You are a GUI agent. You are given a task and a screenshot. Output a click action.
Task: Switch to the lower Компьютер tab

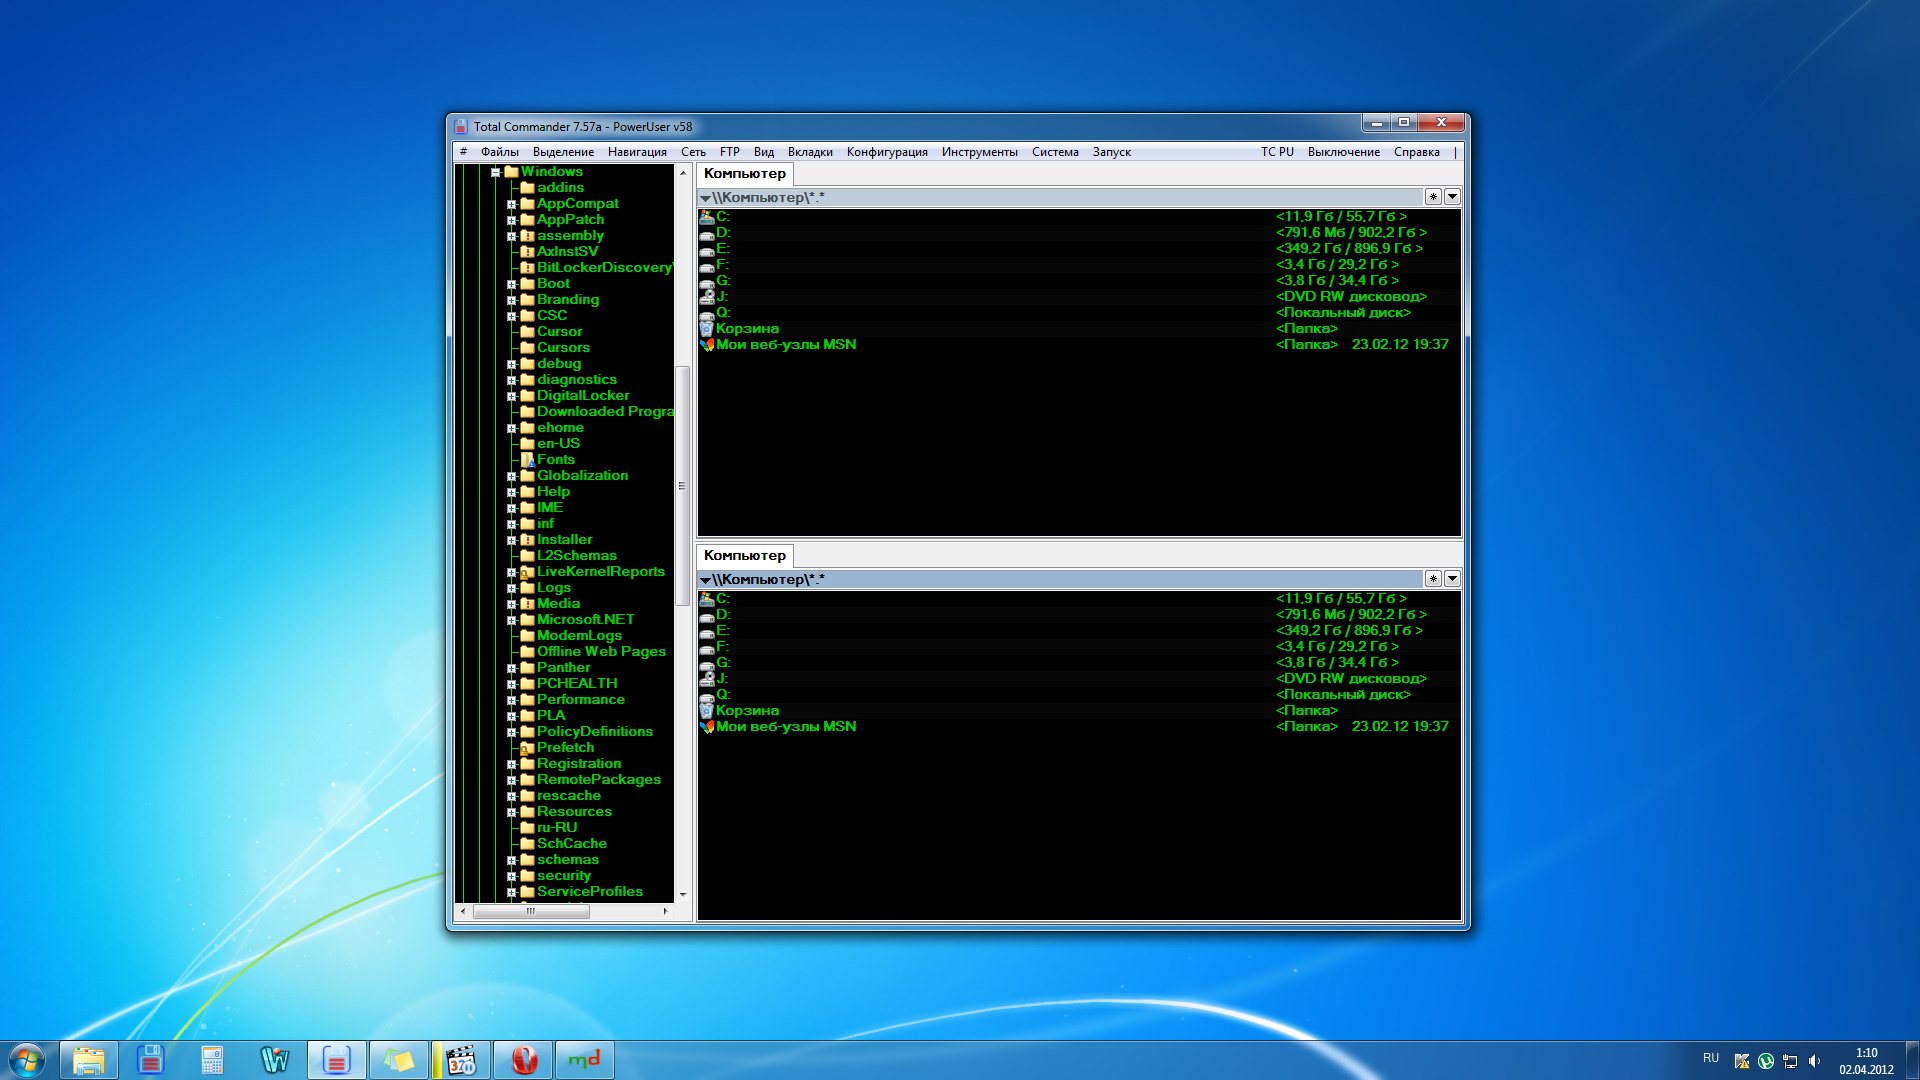tap(744, 556)
